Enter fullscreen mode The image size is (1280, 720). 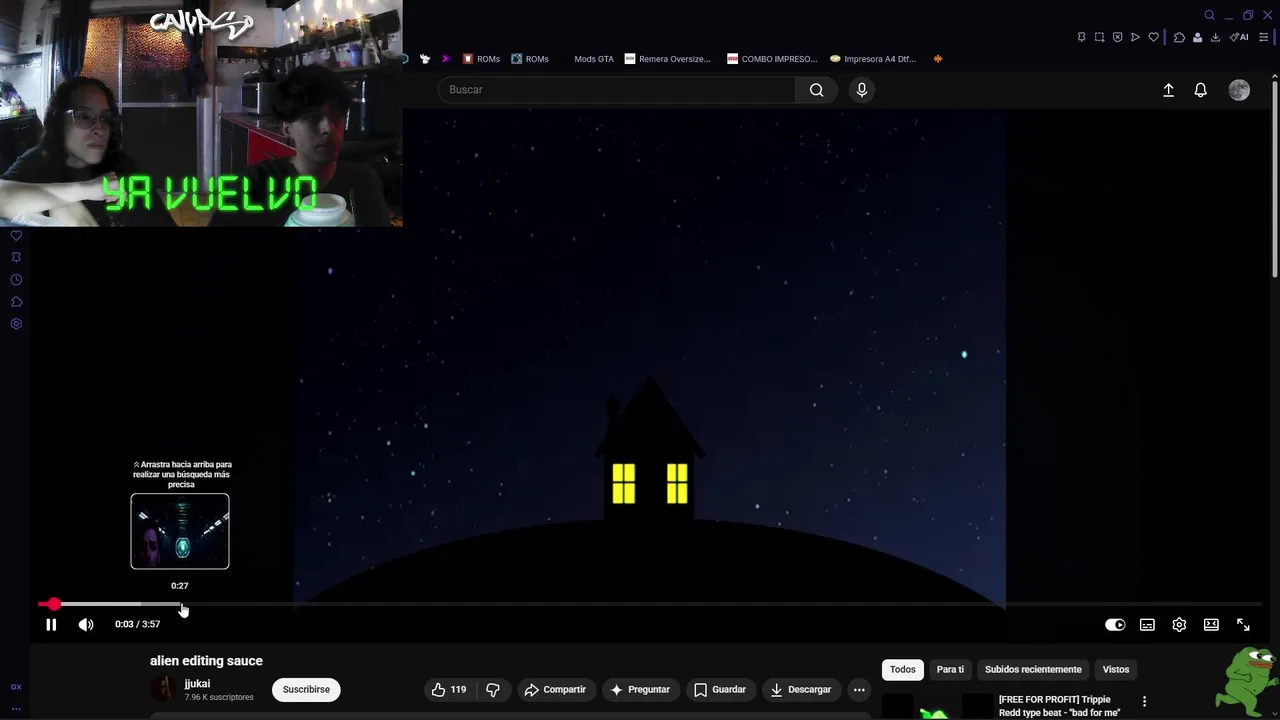[1243, 625]
